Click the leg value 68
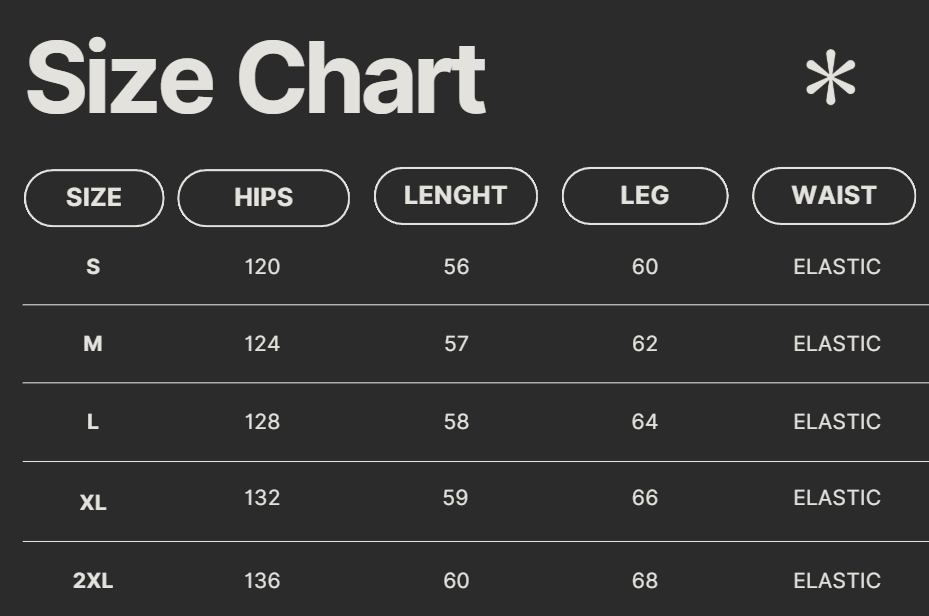The height and width of the screenshot is (616, 929). coord(645,581)
